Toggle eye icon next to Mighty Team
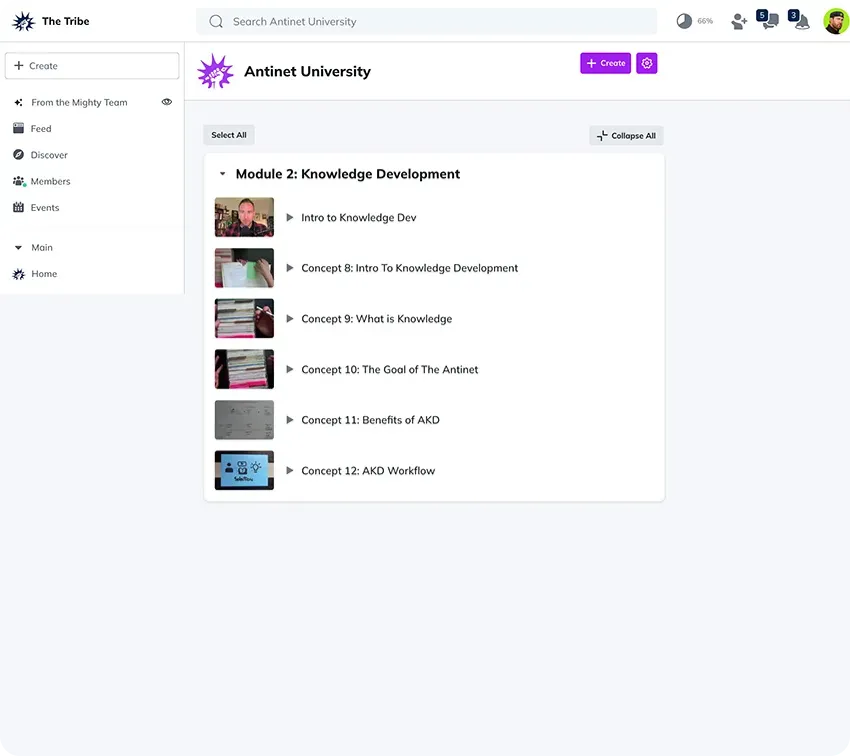 [167, 102]
